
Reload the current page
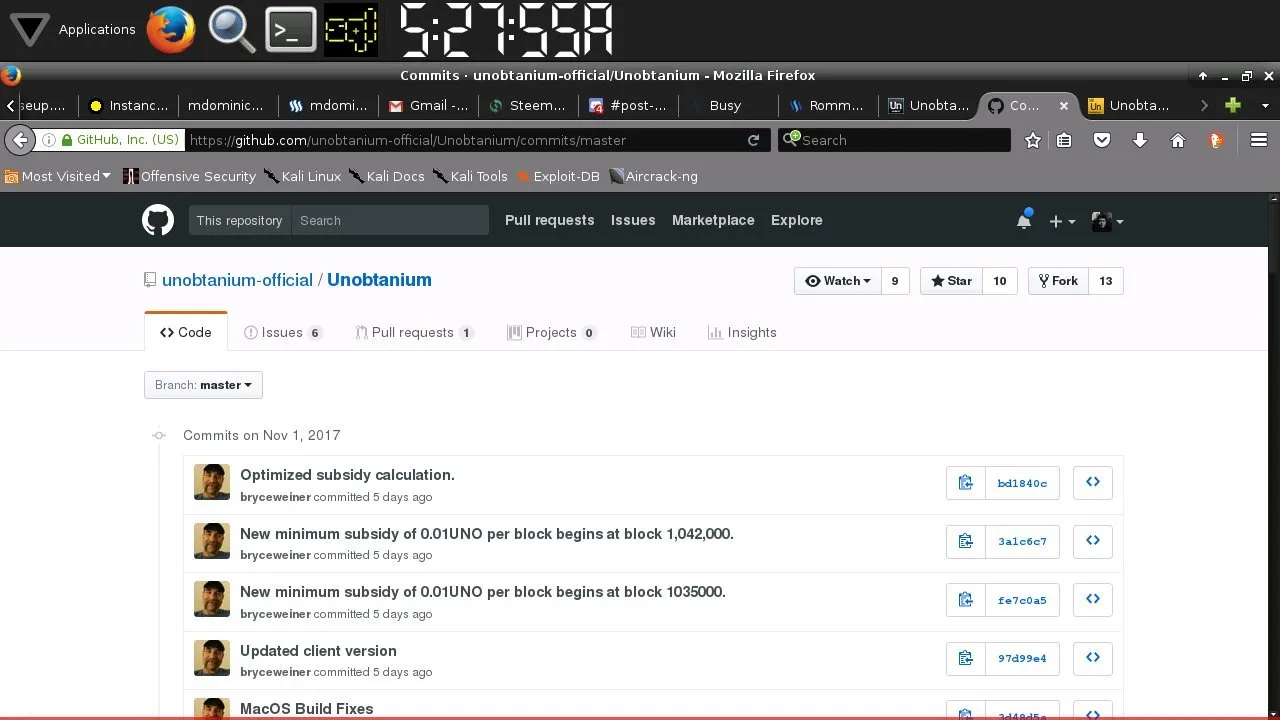tap(754, 140)
